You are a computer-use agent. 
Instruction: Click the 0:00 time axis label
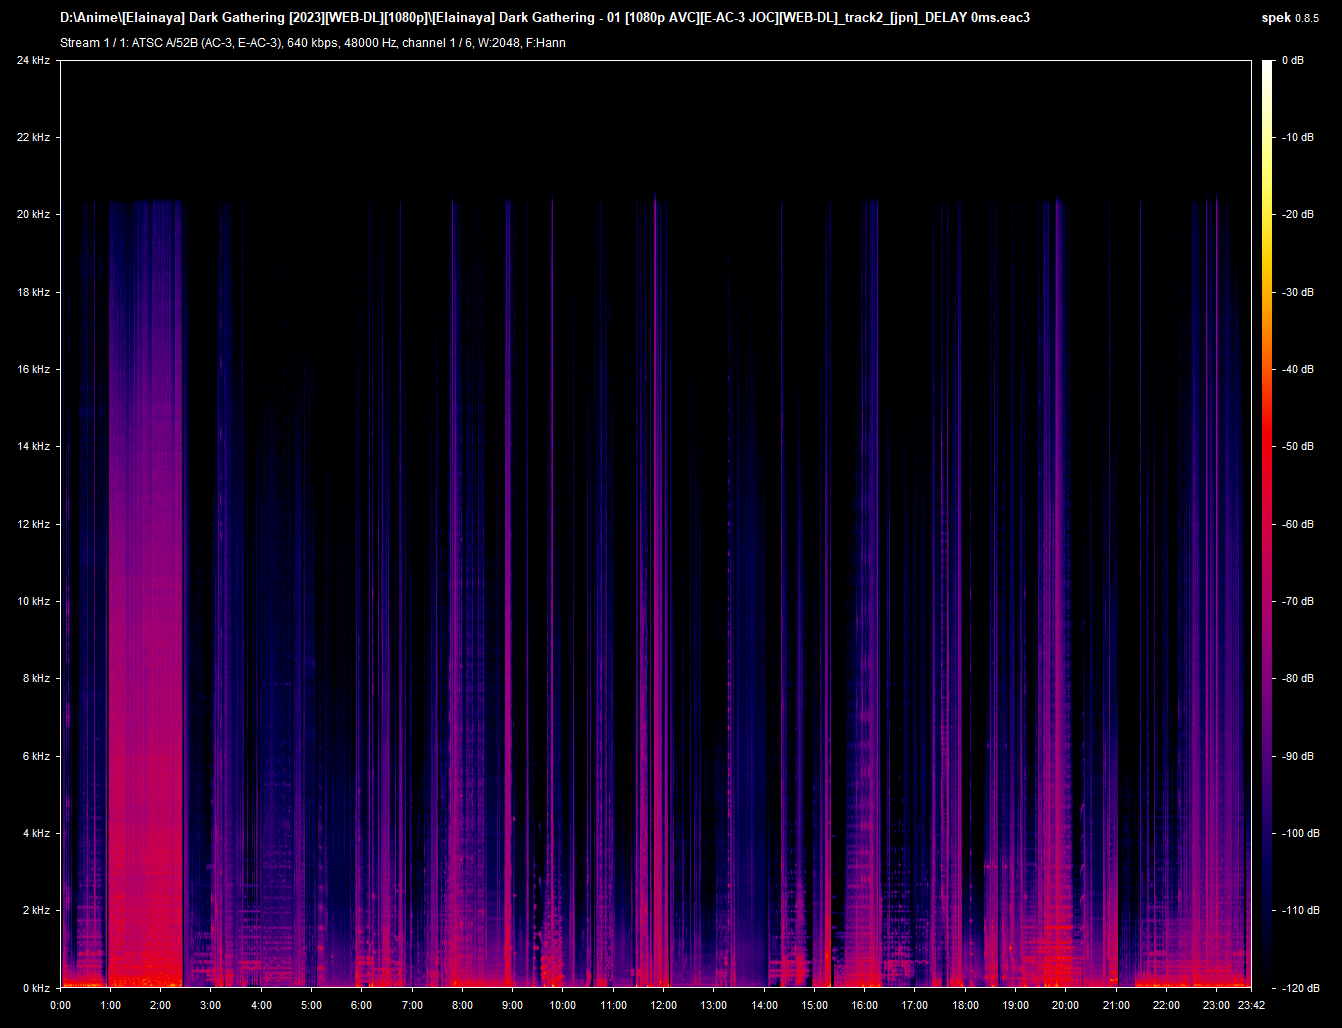tap(60, 1005)
